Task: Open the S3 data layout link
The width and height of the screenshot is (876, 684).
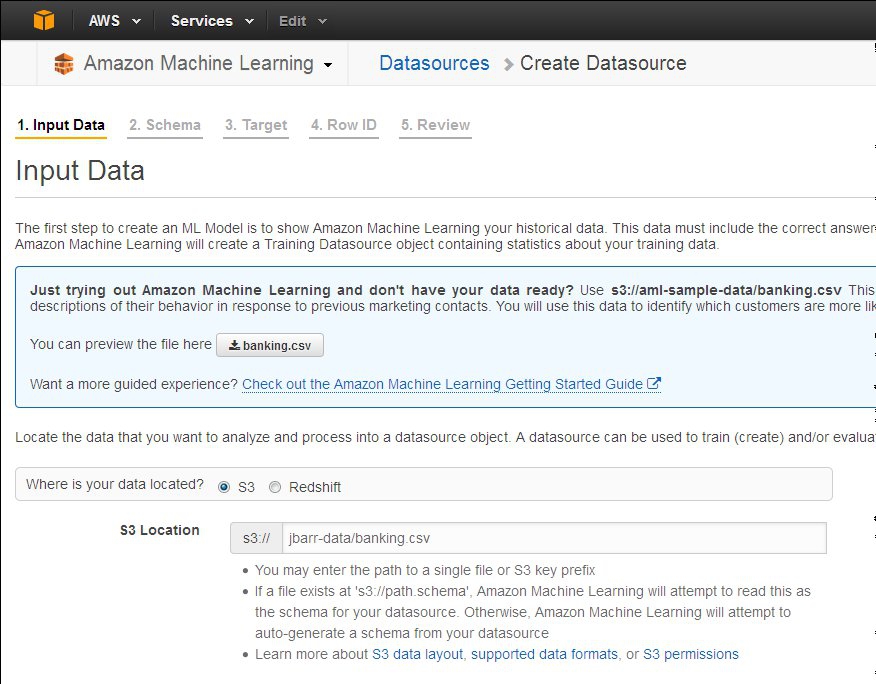Action: 417,654
